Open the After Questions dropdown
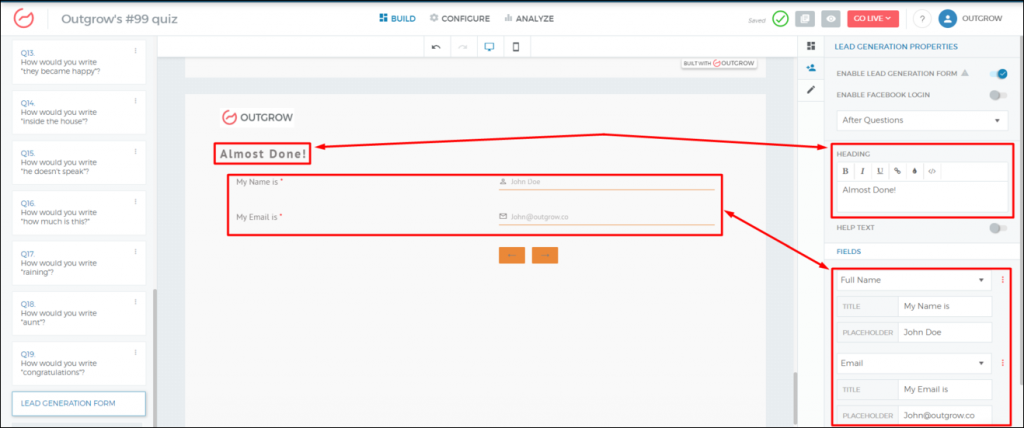The width and height of the screenshot is (1024, 428). pyautogui.click(x=922, y=120)
